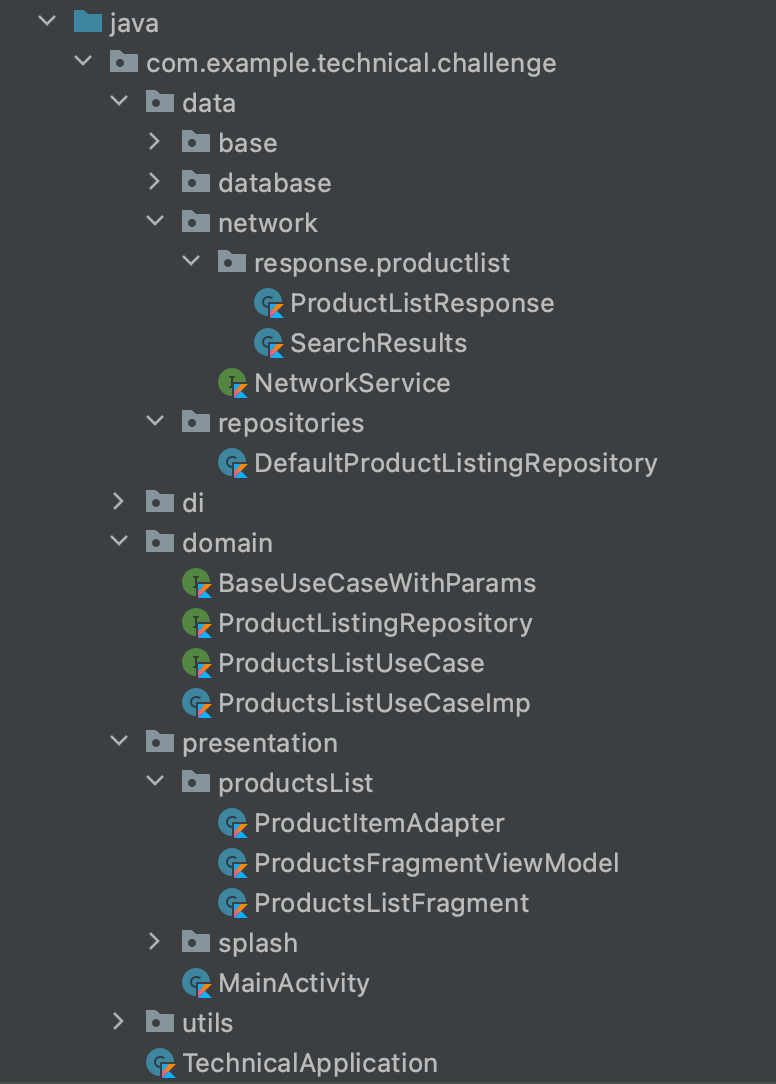Click the ProductItemAdapter class icon
Image resolution: width=776 pixels, height=1084 pixels.
coord(232,823)
